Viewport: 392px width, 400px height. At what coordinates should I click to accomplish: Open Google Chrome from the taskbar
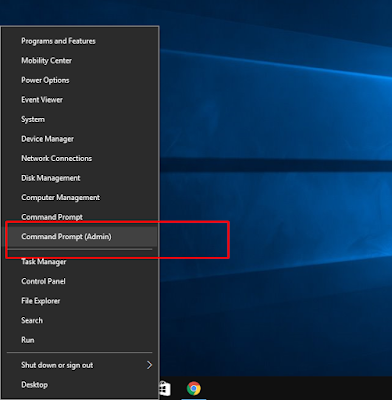tap(194, 388)
